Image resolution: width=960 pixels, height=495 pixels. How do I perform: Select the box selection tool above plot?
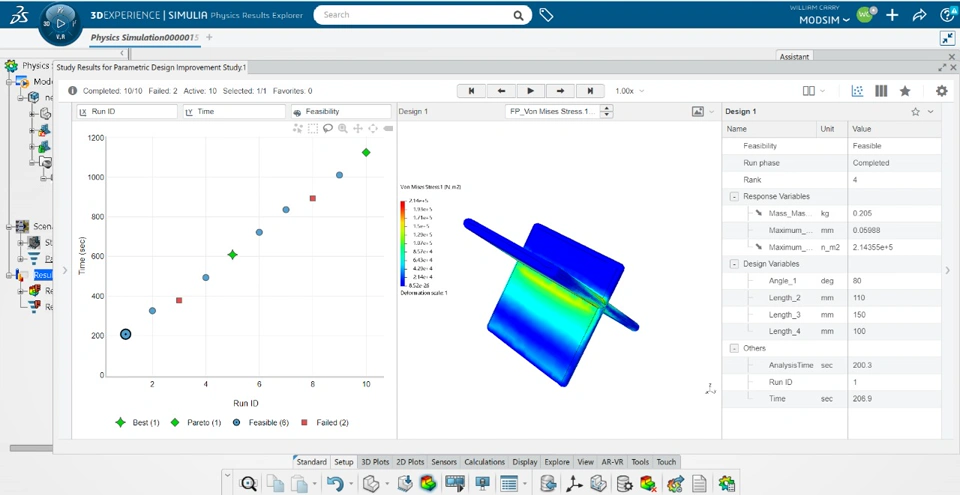coord(313,128)
